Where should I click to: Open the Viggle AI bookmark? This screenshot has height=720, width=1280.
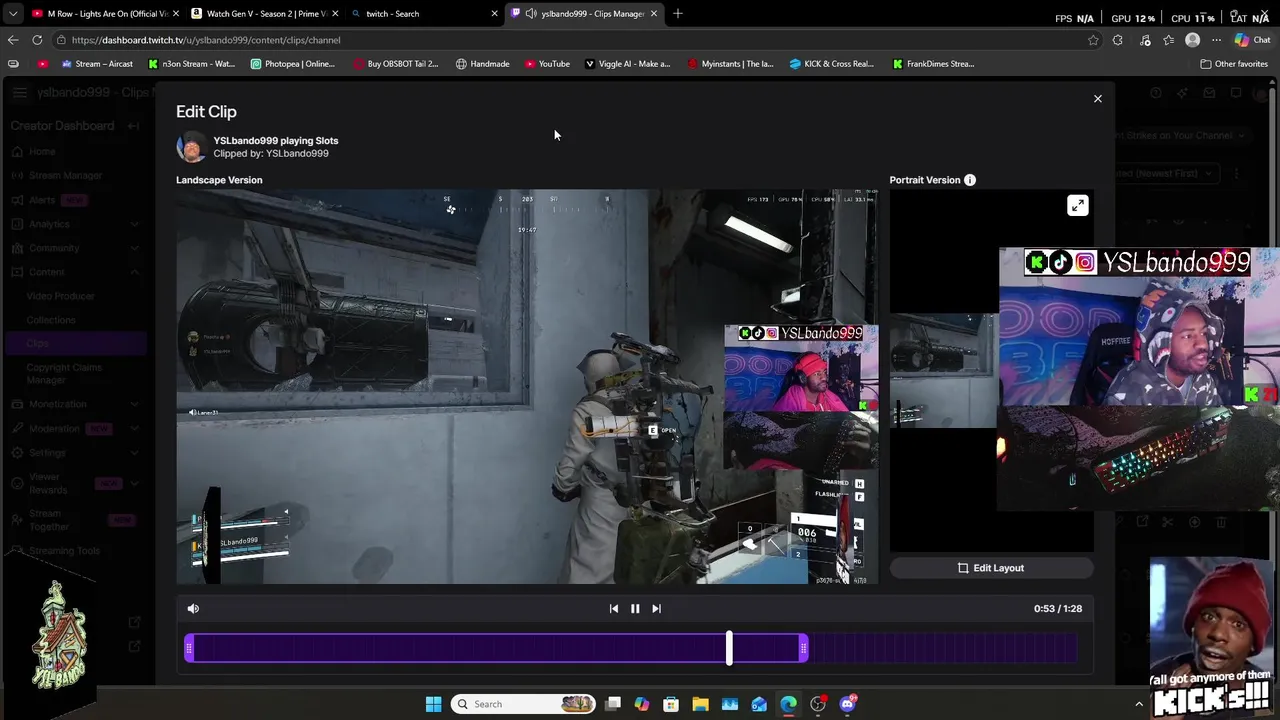coord(627,64)
